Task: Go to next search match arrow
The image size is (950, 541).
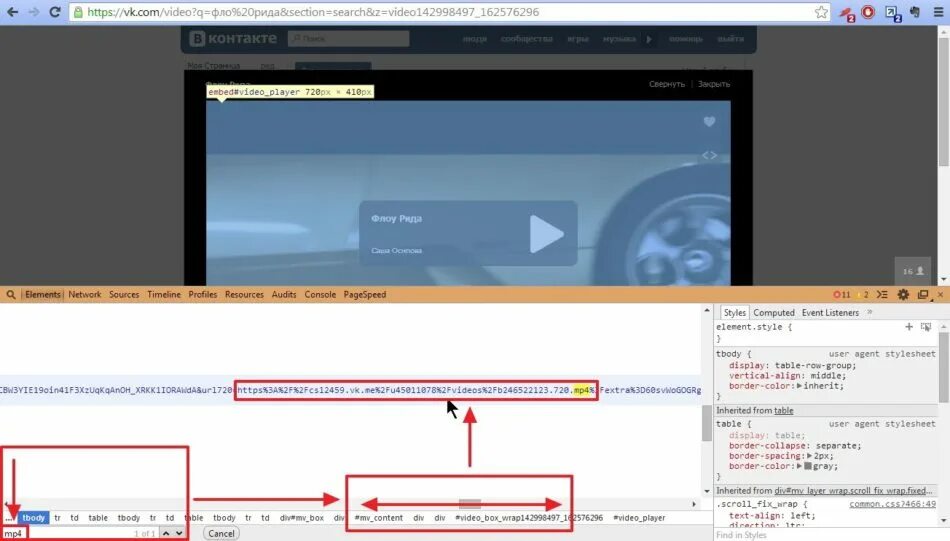Action: pyautogui.click(x=179, y=533)
